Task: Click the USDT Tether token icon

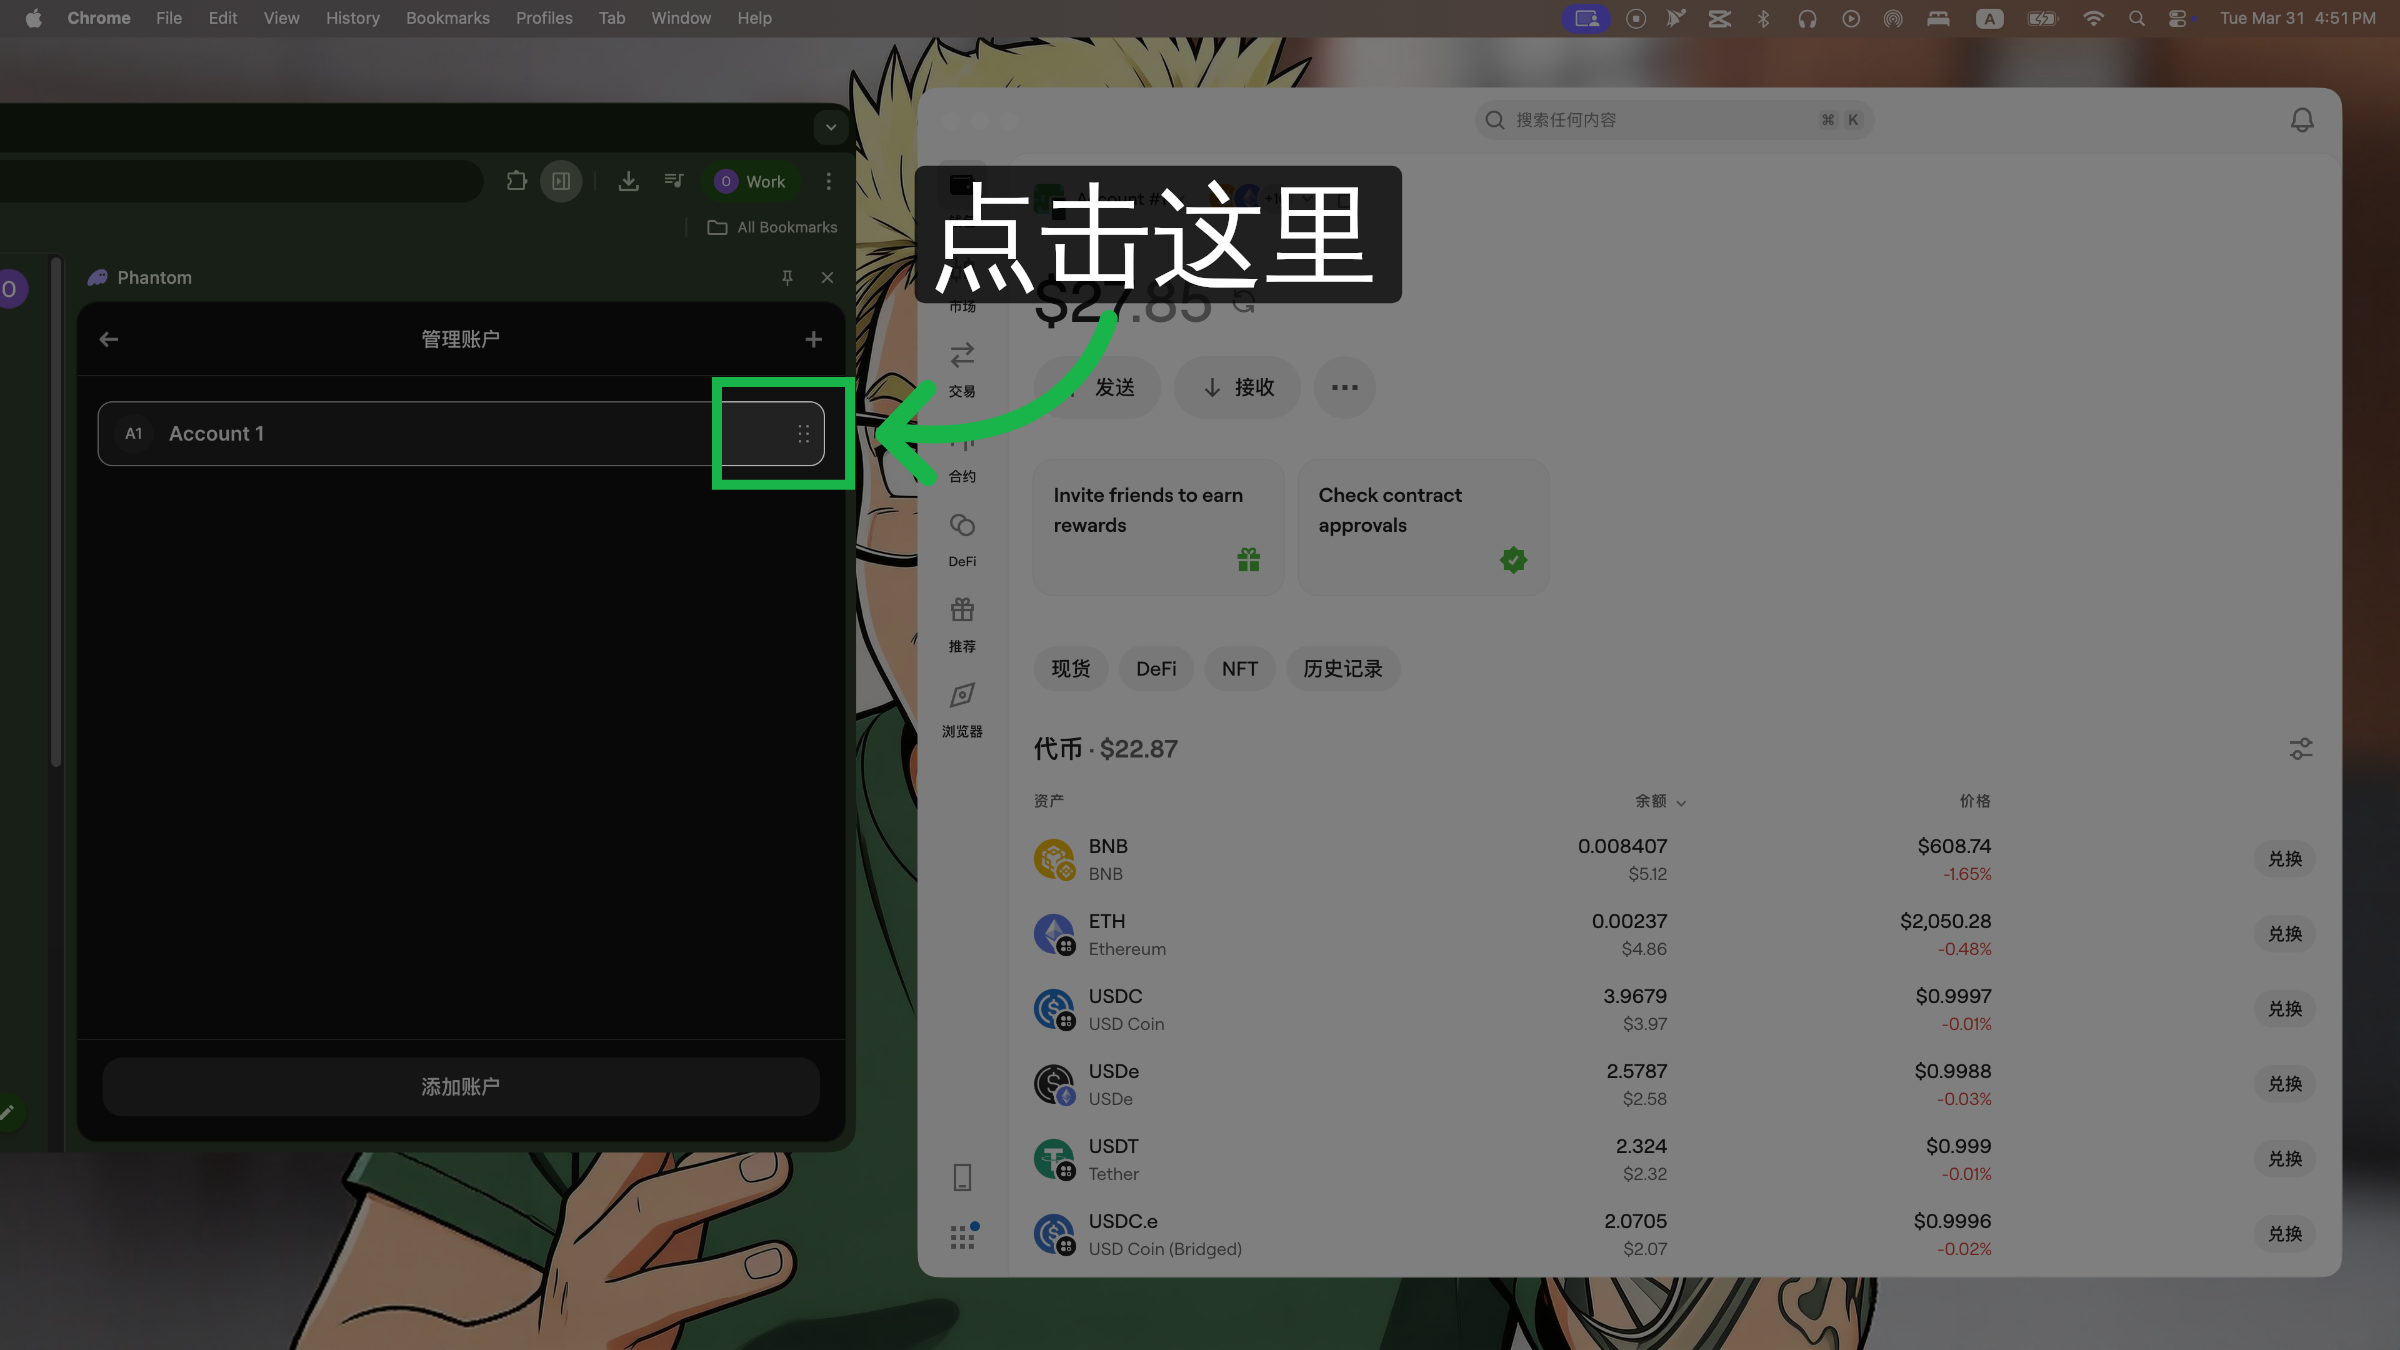Action: pyautogui.click(x=1054, y=1159)
